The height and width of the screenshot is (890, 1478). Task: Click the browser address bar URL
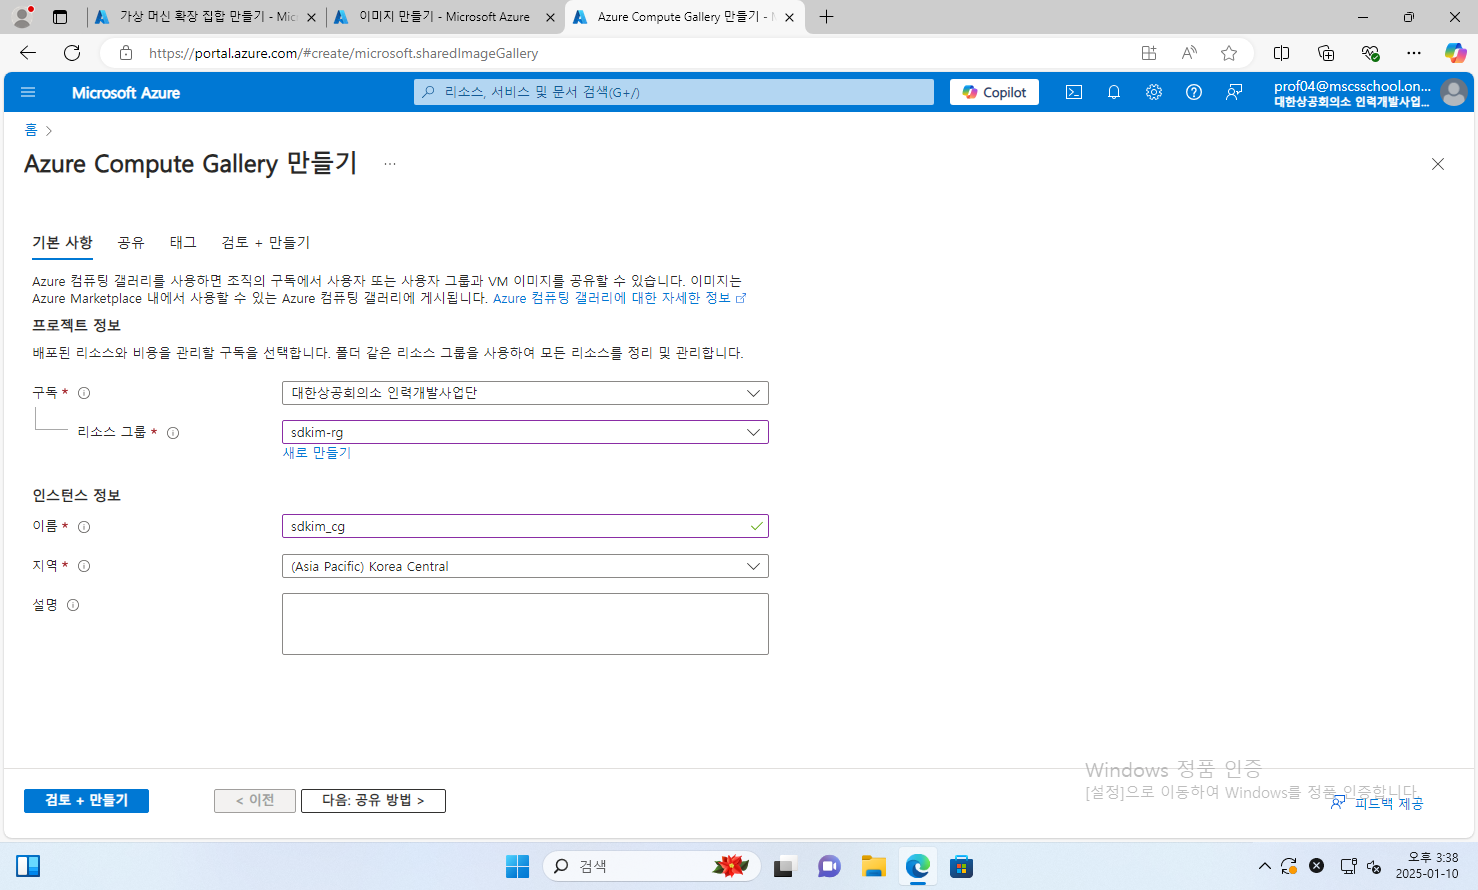[343, 53]
